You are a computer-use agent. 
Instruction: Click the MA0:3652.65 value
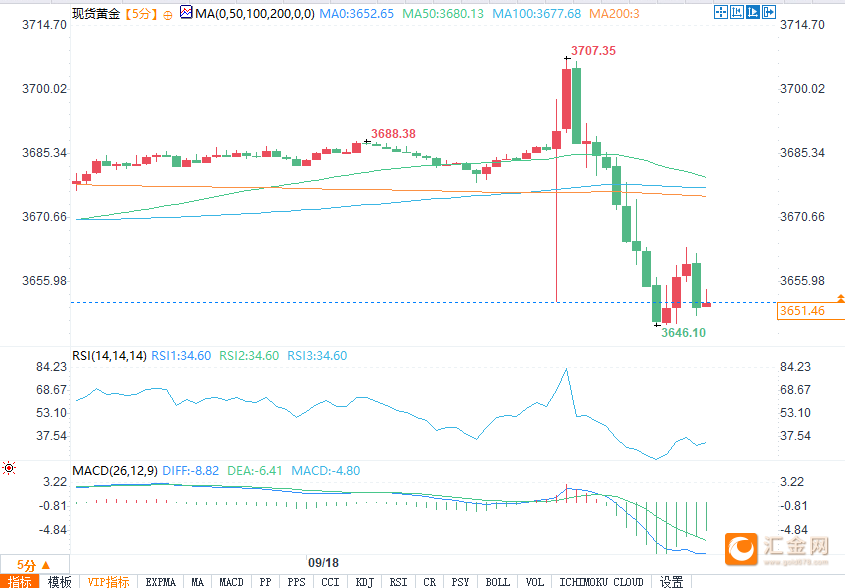pos(357,13)
